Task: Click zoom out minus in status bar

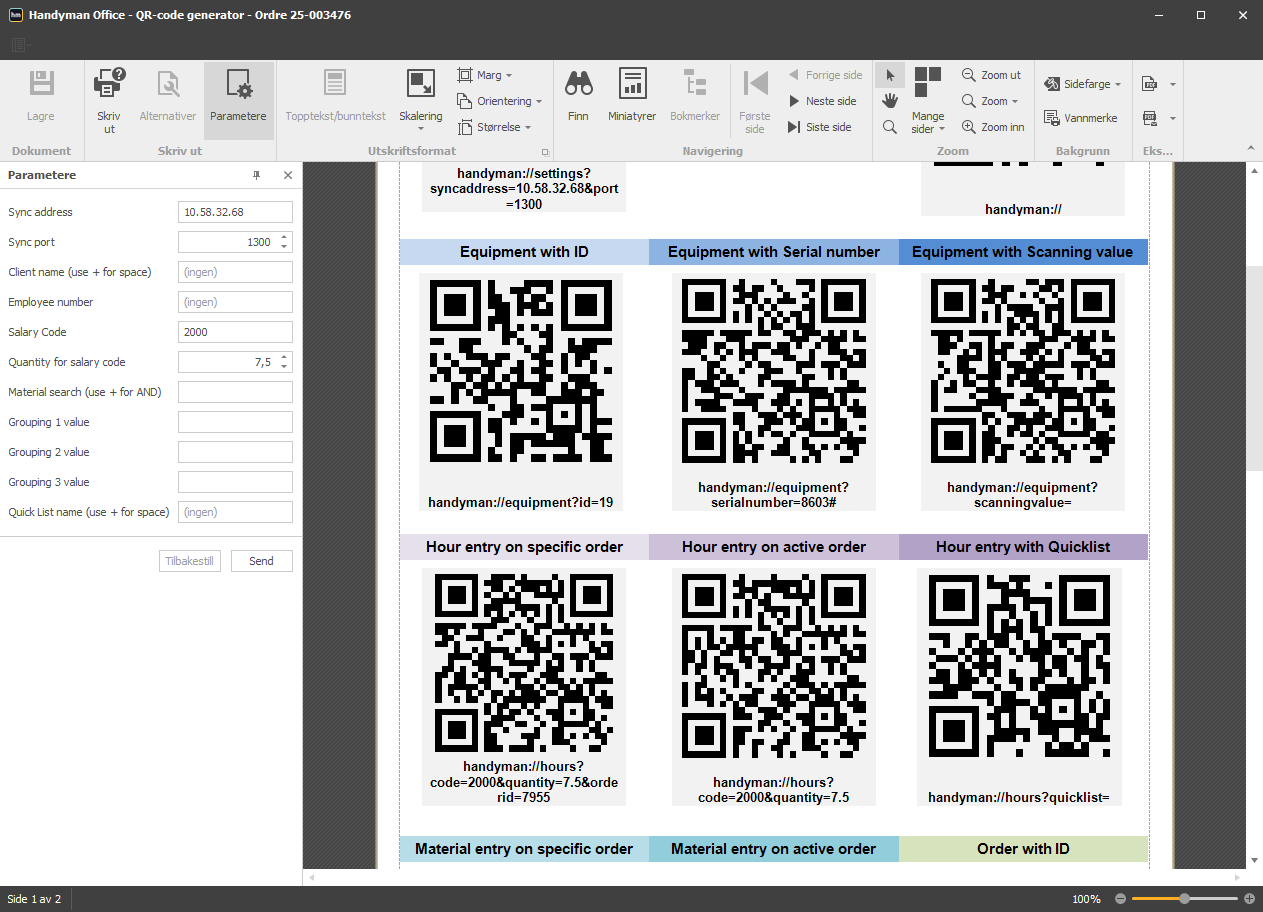Action: 1121,899
